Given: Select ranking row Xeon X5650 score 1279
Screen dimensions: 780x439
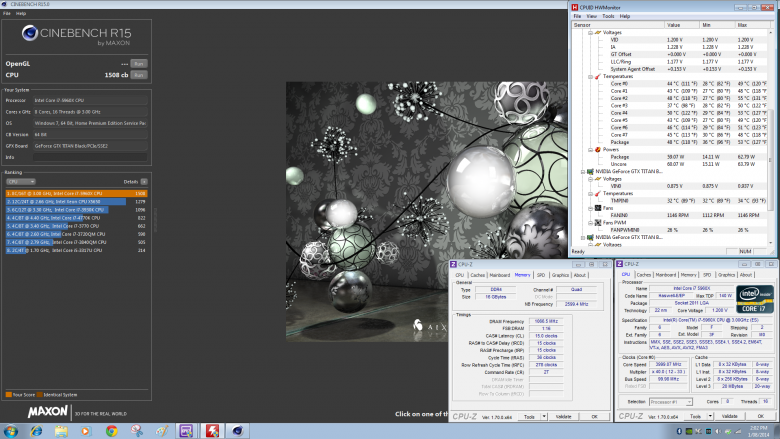Looking at the screenshot, I should pos(77,201).
